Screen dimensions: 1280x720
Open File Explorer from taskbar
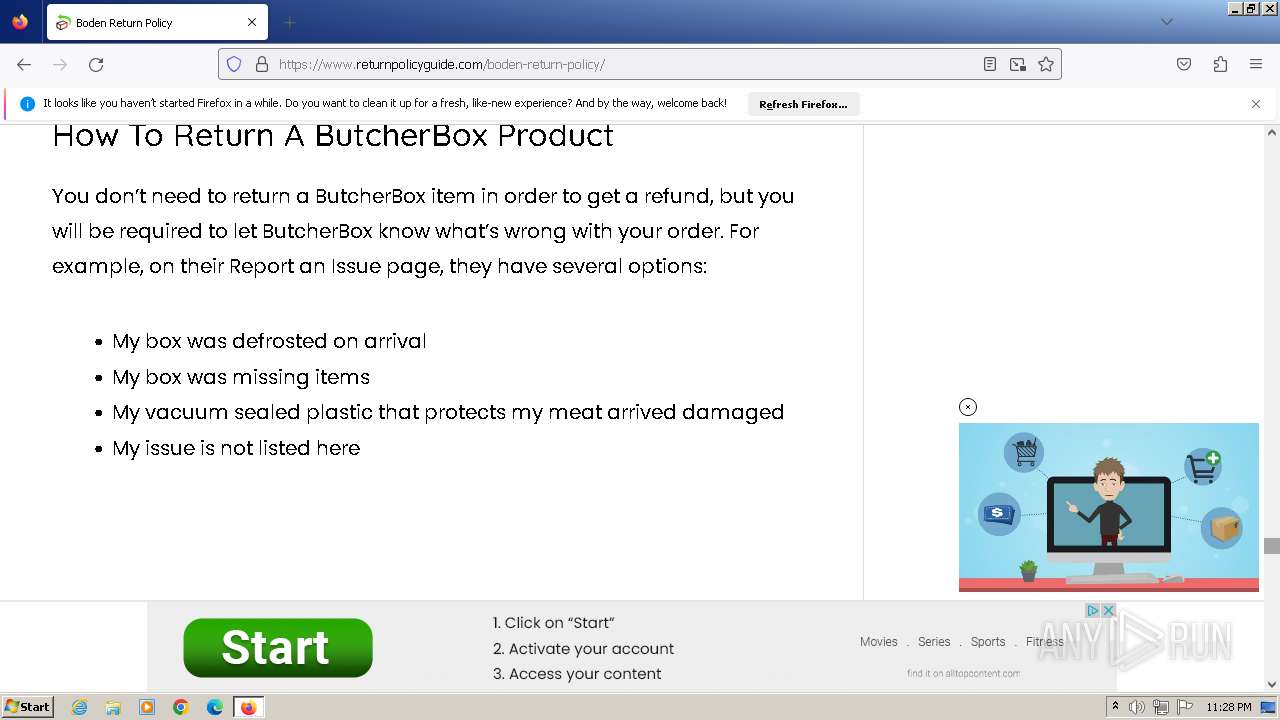[113, 707]
